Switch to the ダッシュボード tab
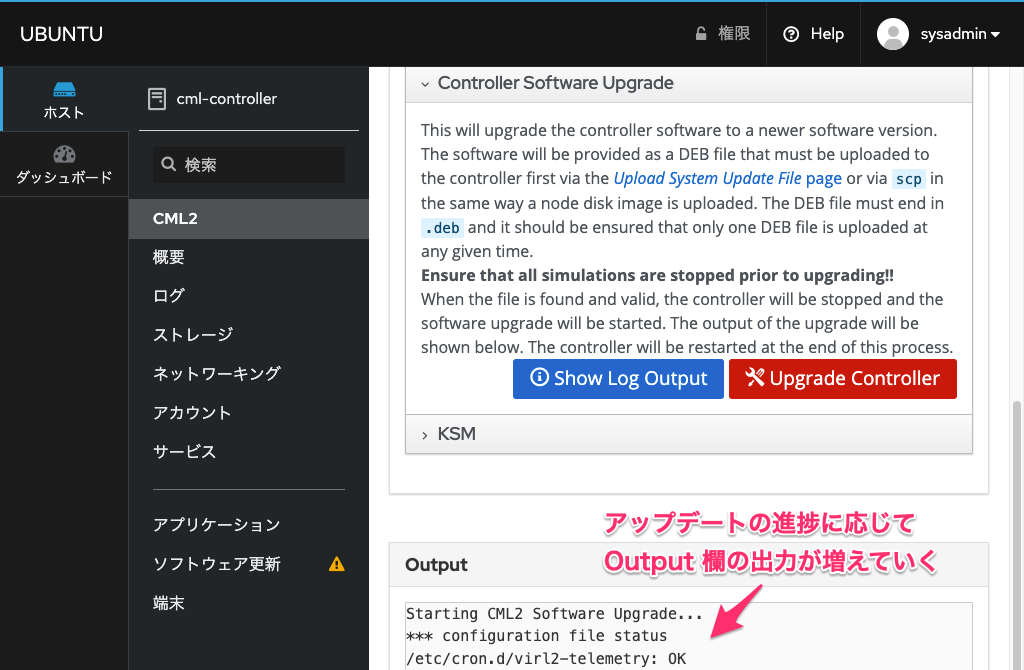Viewport: 1024px width, 670px height. (x=64, y=165)
